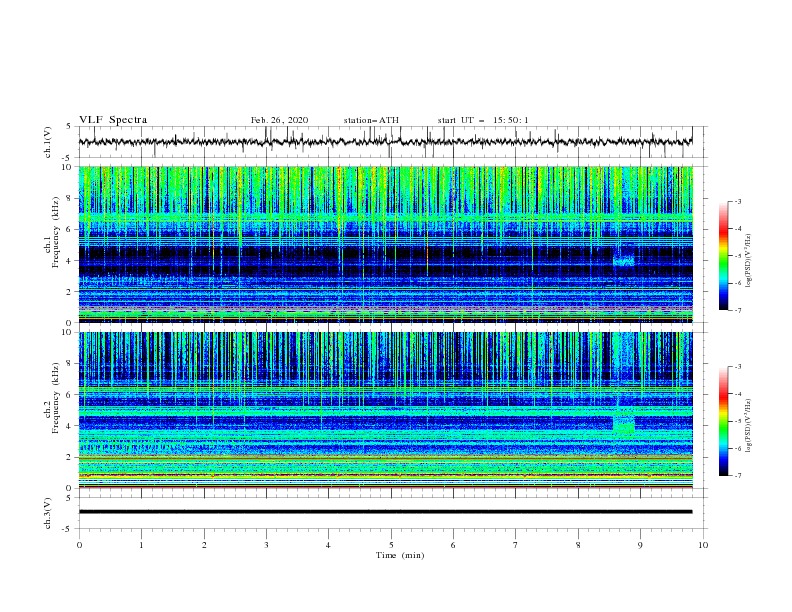Click the "-5" tick on ch.3(V) axis
Screen dimensions: 792x612
click(68, 529)
